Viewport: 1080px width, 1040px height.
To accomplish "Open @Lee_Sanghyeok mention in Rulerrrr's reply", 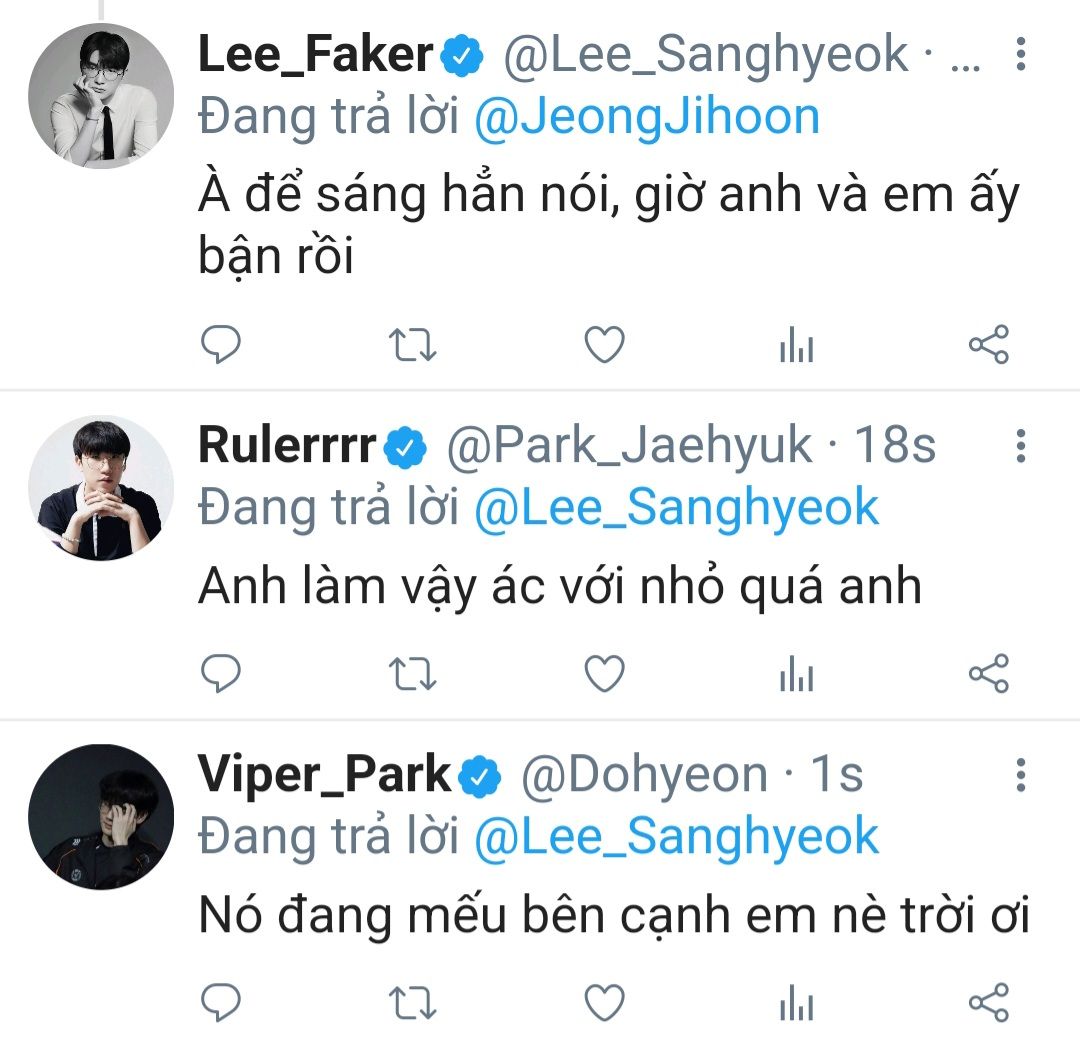I will (x=676, y=508).
